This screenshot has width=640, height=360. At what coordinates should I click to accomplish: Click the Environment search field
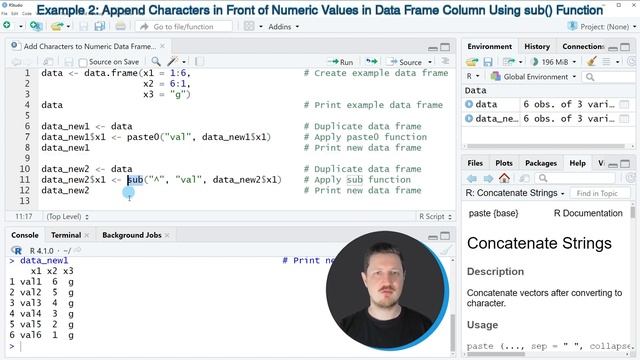[610, 77]
